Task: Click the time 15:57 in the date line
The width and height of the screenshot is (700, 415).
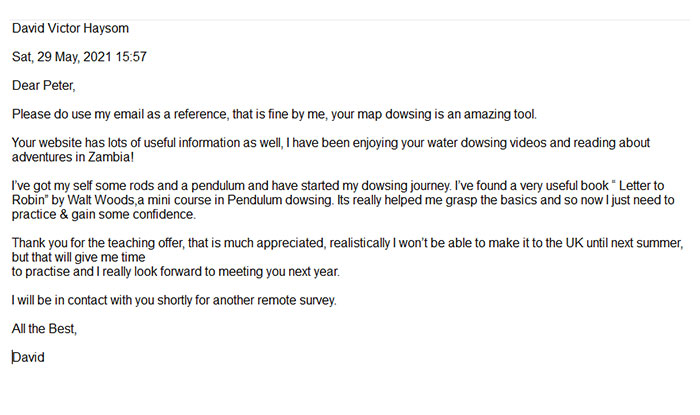Action: 131,57
